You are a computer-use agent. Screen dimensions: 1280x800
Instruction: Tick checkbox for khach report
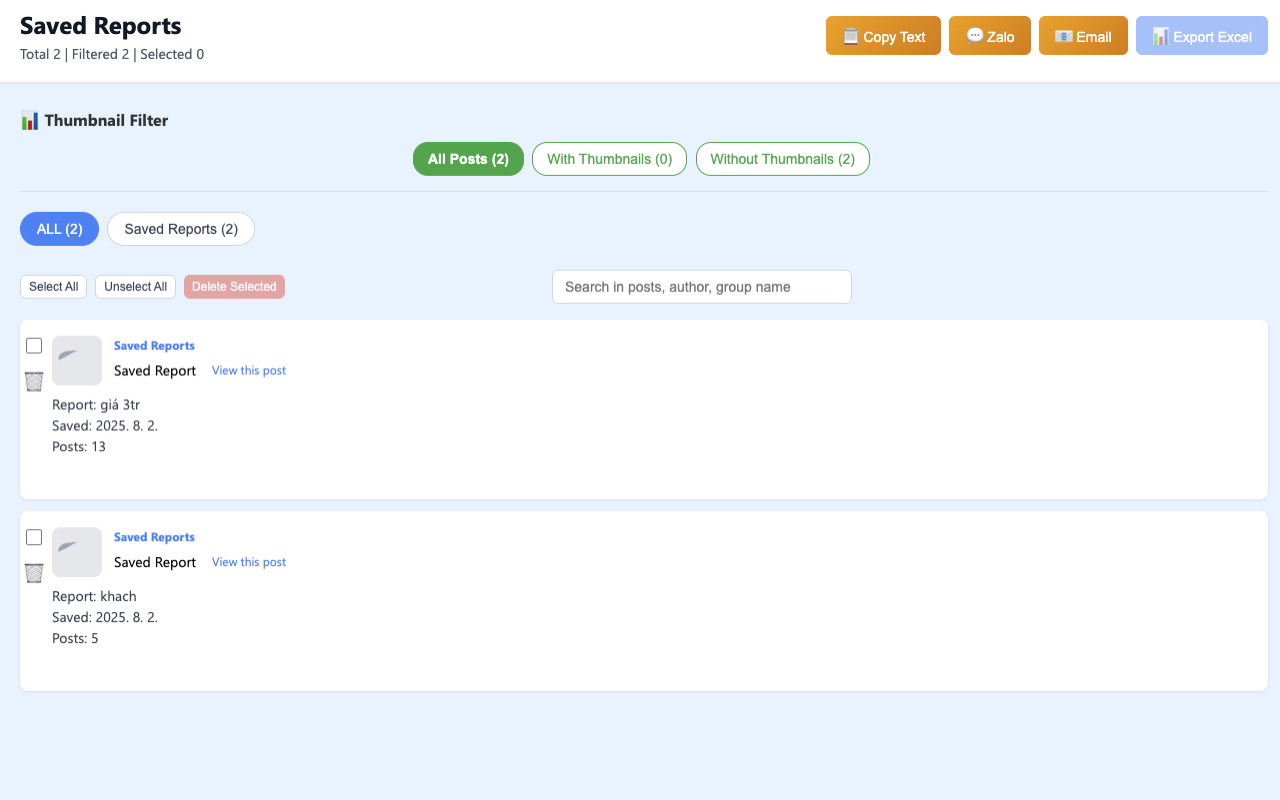point(34,538)
